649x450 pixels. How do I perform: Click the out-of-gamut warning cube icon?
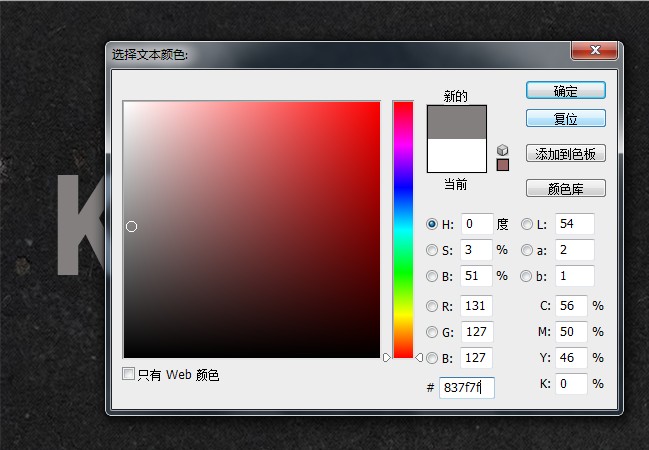pyautogui.click(x=502, y=150)
